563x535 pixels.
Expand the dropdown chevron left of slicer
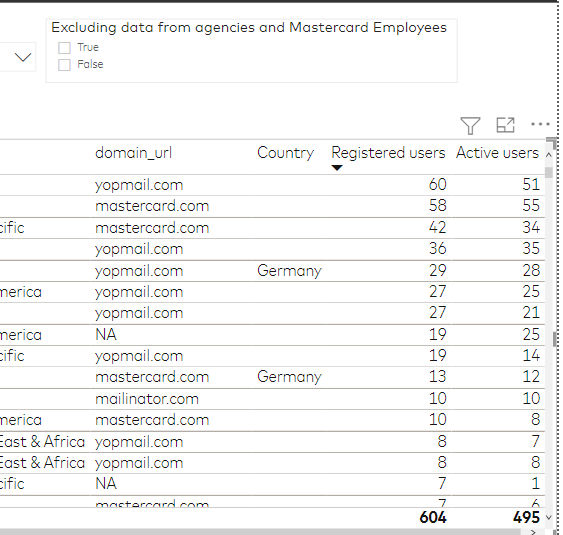[x=23, y=57]
